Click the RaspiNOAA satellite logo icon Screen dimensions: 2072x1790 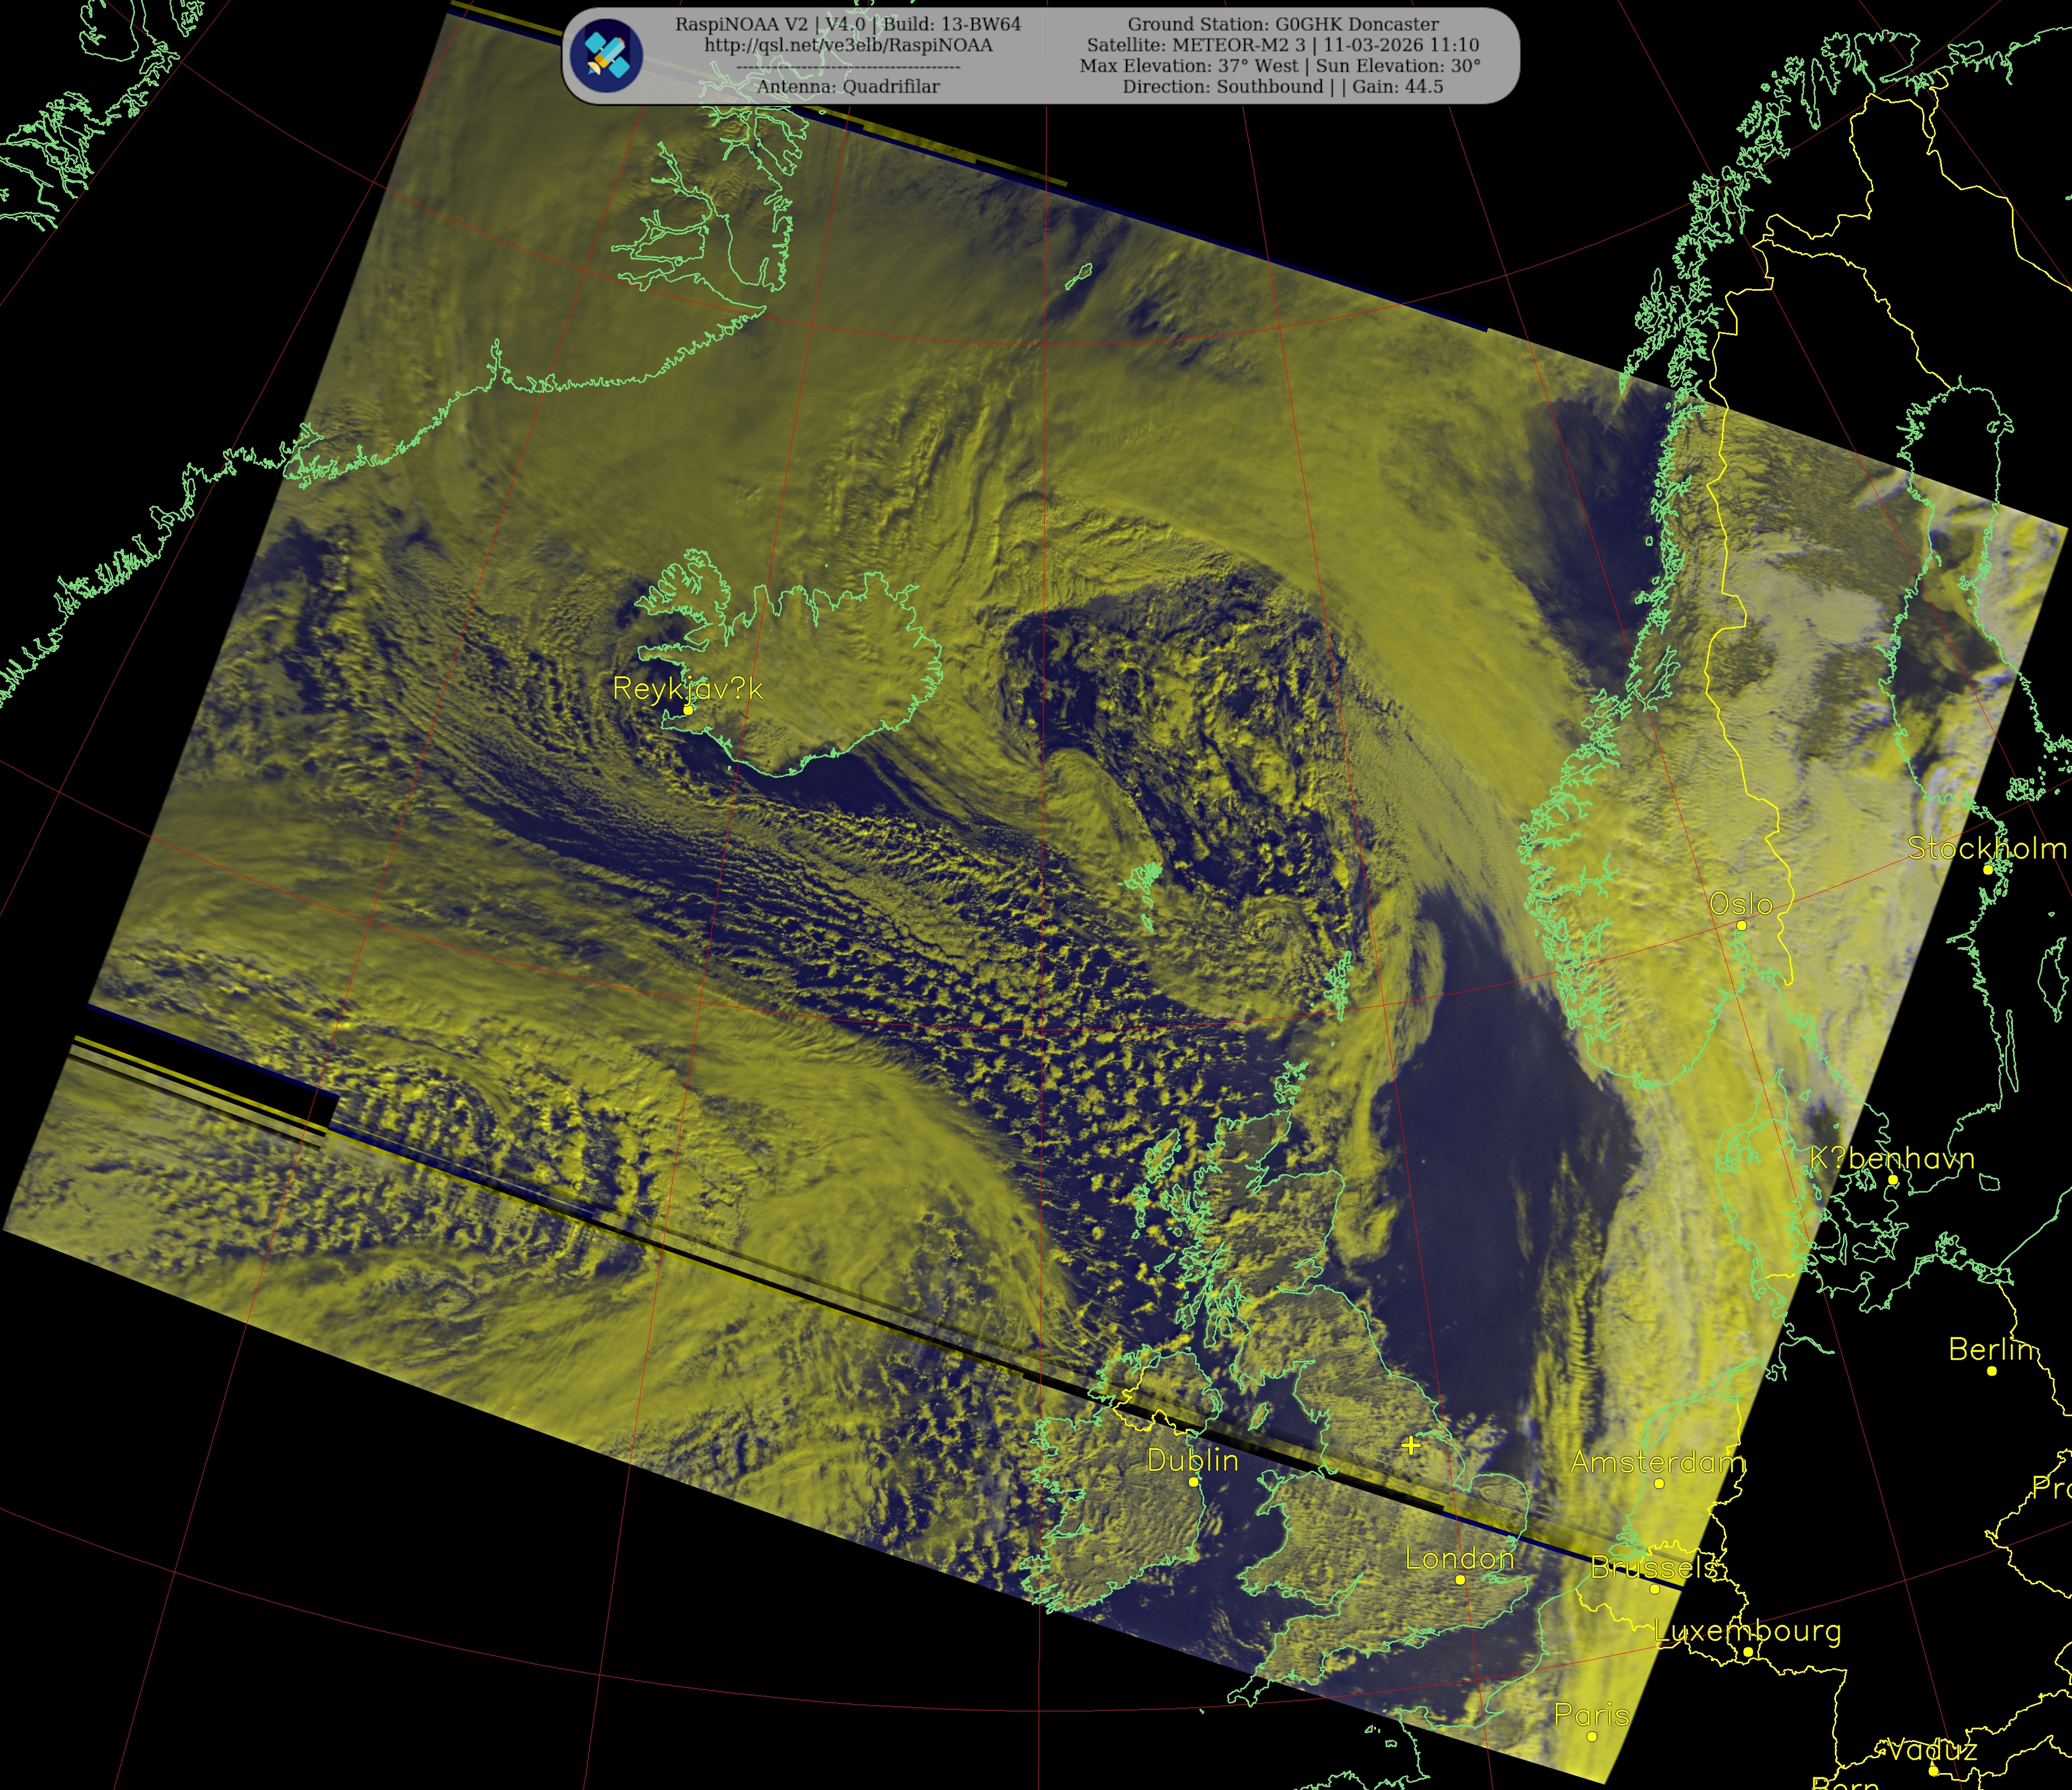[606, 56]
